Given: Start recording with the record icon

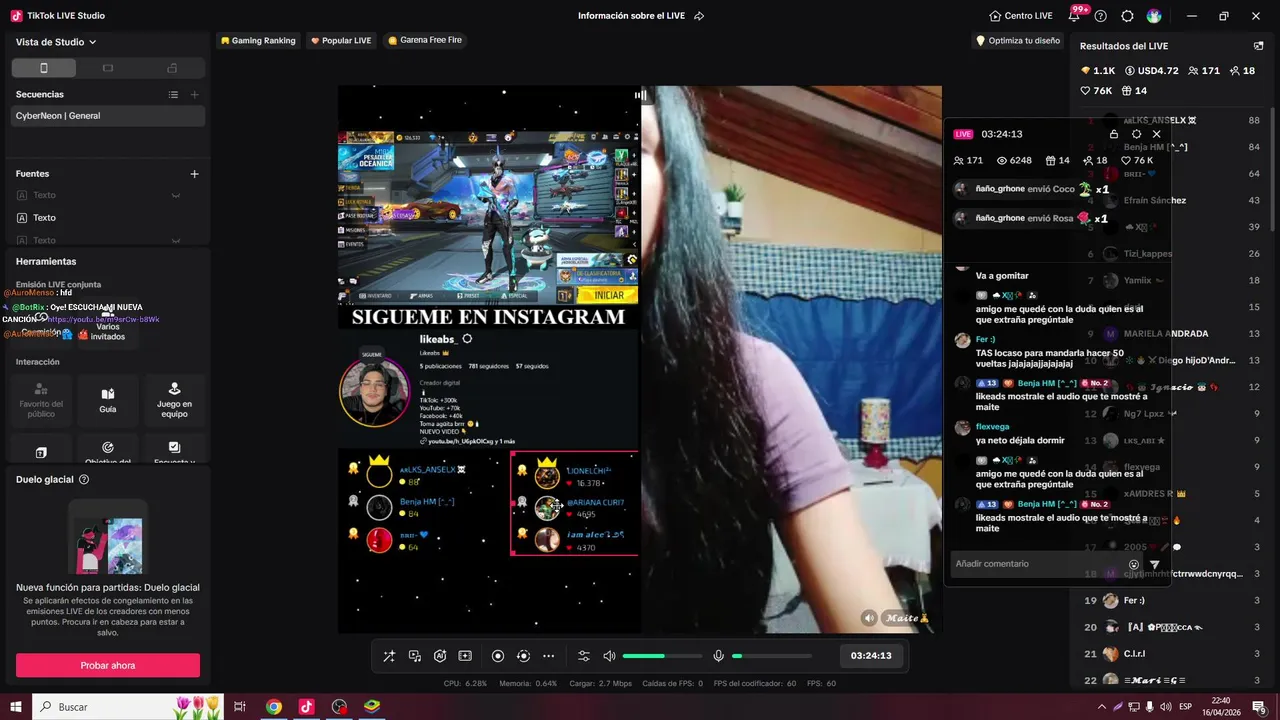Looking at the screenshot, I should point(498,656).
